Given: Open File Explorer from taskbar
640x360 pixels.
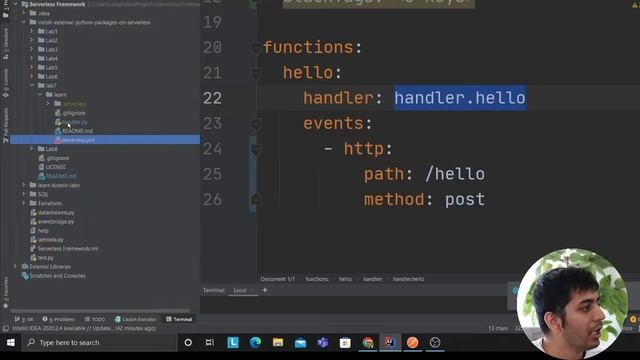Looking at the screenshot, I should (x=278, y=342).
